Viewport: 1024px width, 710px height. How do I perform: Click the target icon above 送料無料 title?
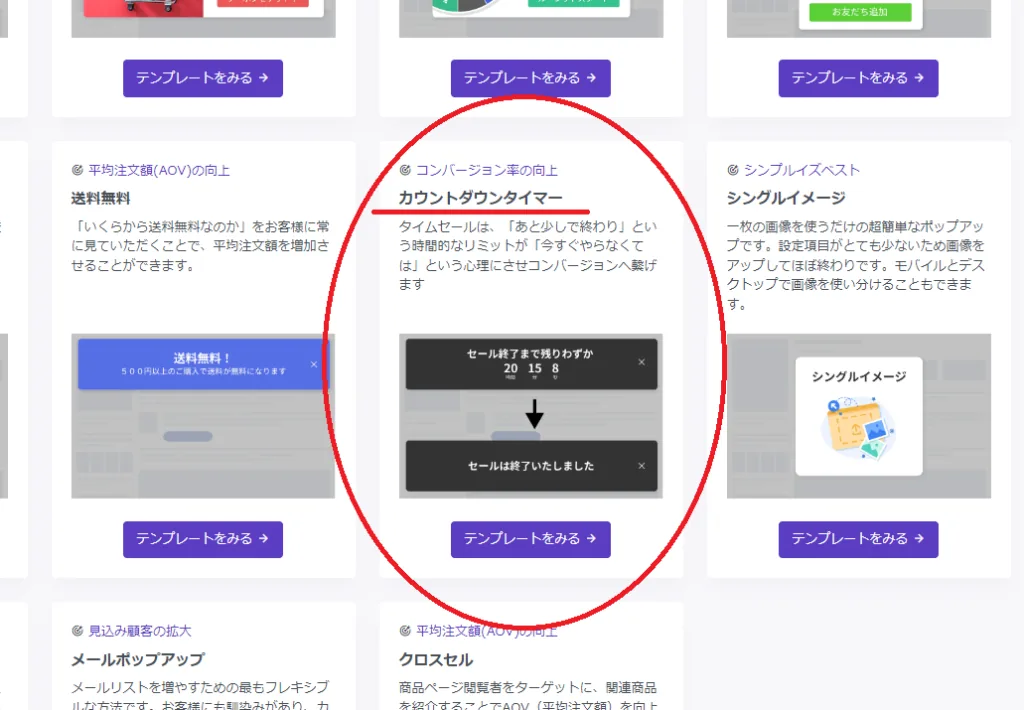click(77, 170)
